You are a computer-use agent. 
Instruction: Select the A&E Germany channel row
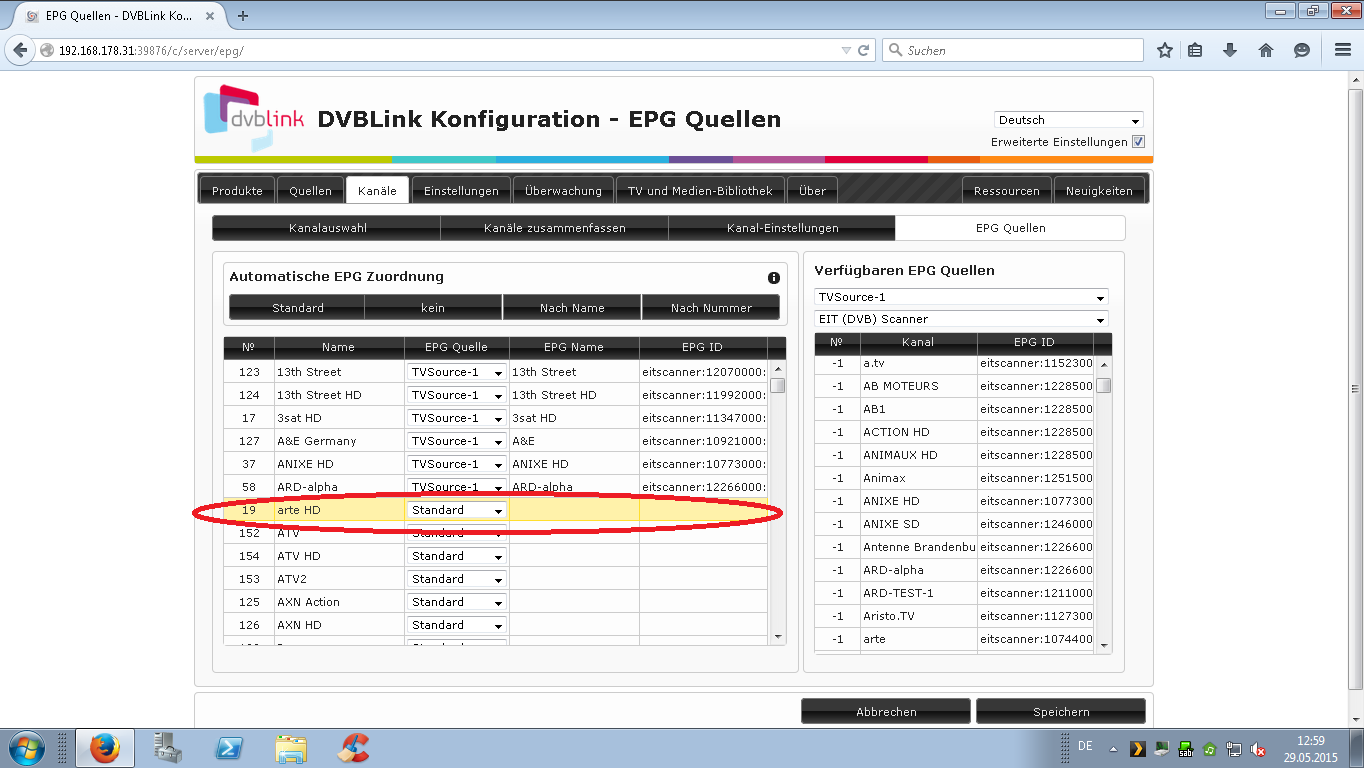[x=496, y=441]
